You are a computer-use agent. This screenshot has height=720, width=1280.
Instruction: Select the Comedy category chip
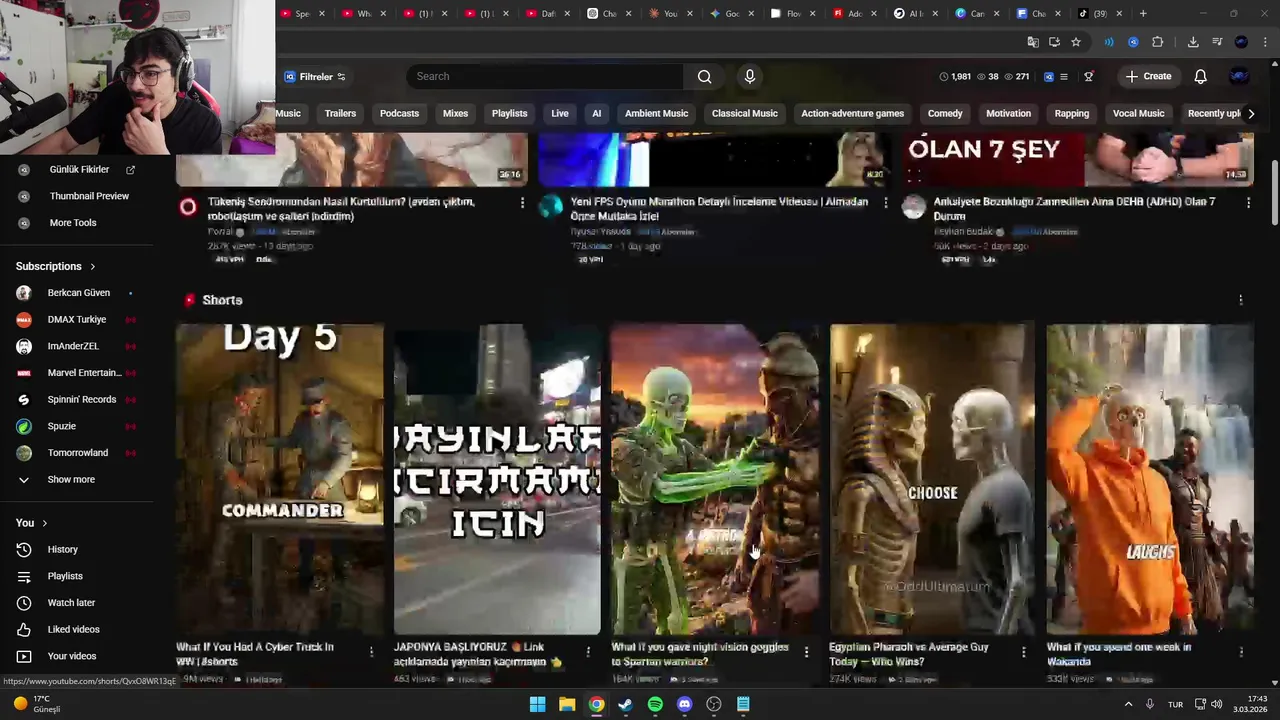point(945,113)
